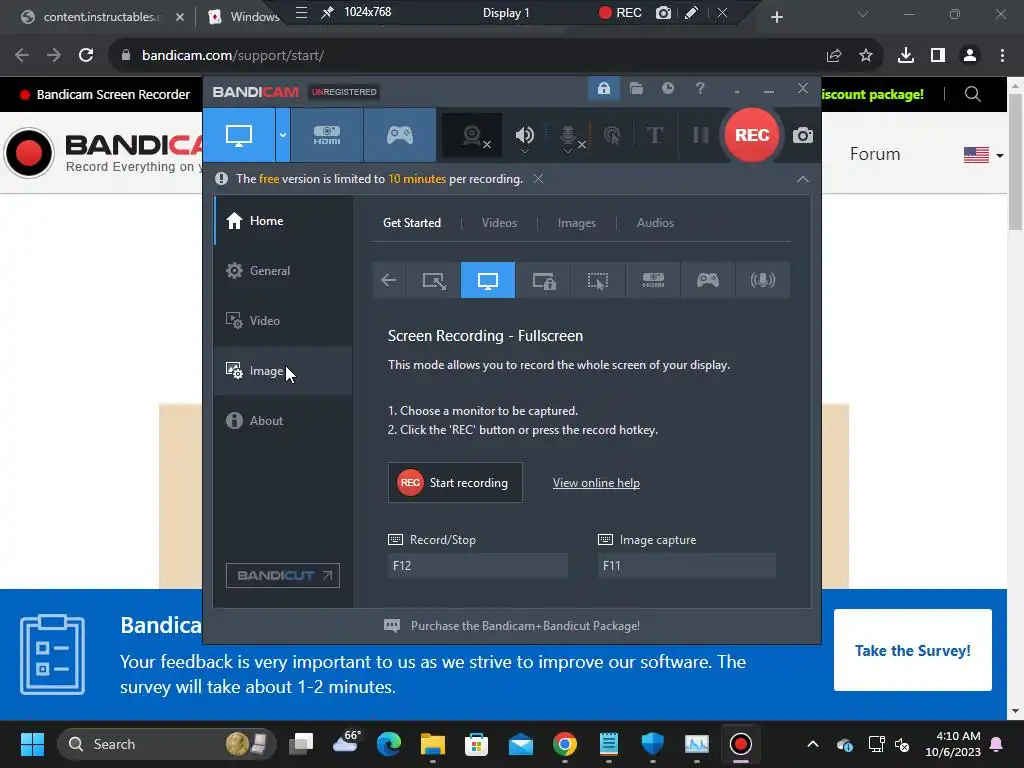Toggle mouse click effect icon

[x=612, y=135]
